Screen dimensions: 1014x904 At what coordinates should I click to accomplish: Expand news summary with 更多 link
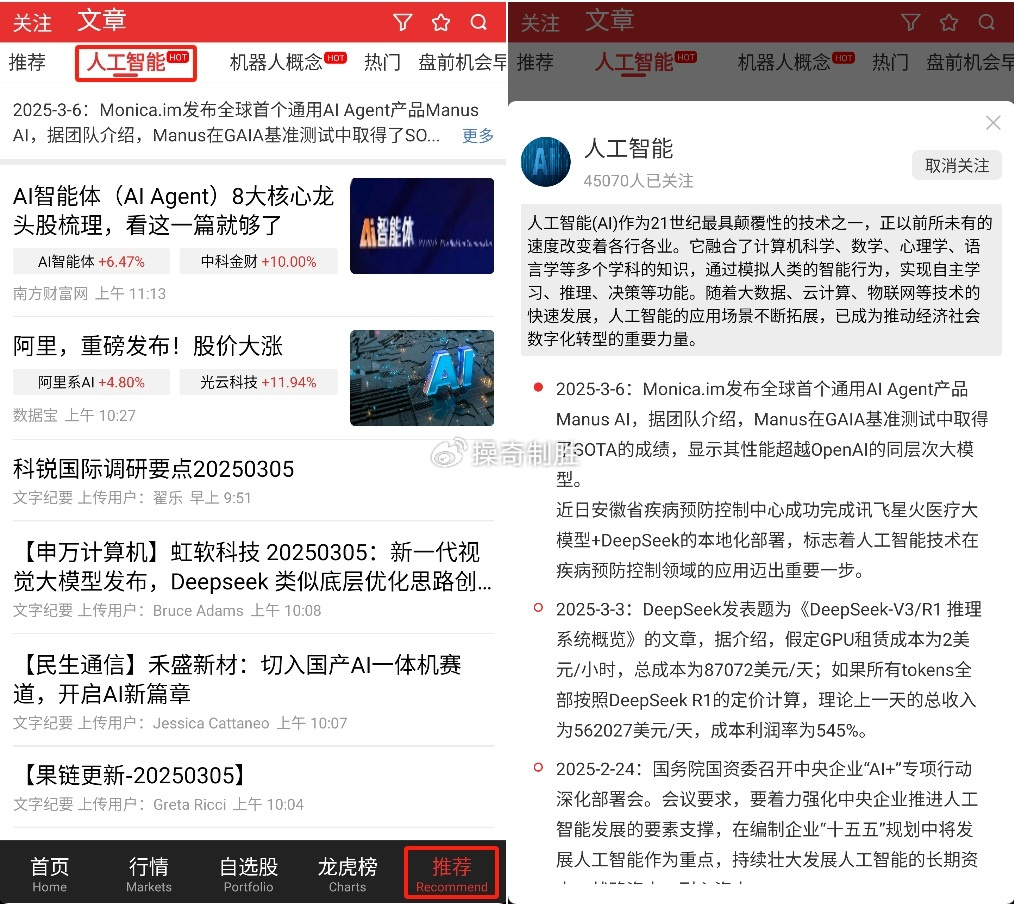click(x=478, y=135)
